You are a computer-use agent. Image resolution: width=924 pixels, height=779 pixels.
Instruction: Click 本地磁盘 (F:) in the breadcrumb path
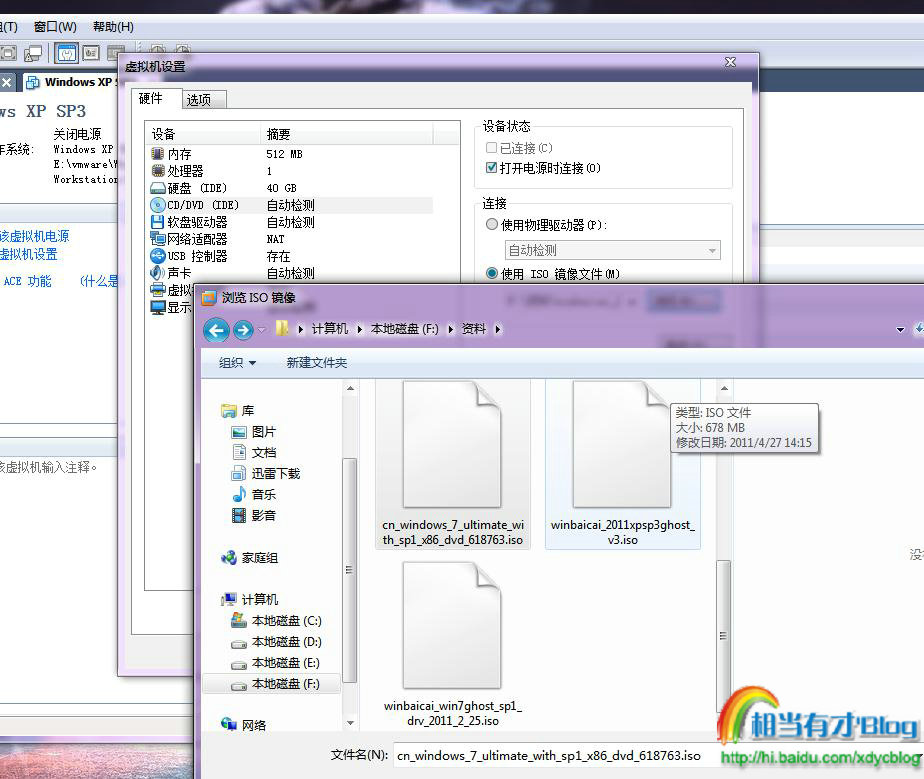404,329
